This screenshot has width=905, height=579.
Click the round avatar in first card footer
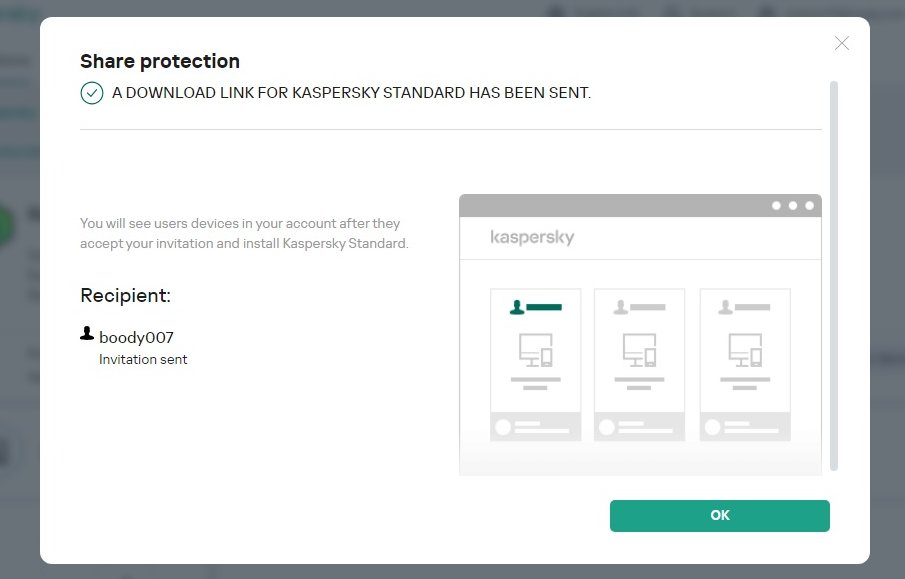pyautogui.click(x=503, y=427)
